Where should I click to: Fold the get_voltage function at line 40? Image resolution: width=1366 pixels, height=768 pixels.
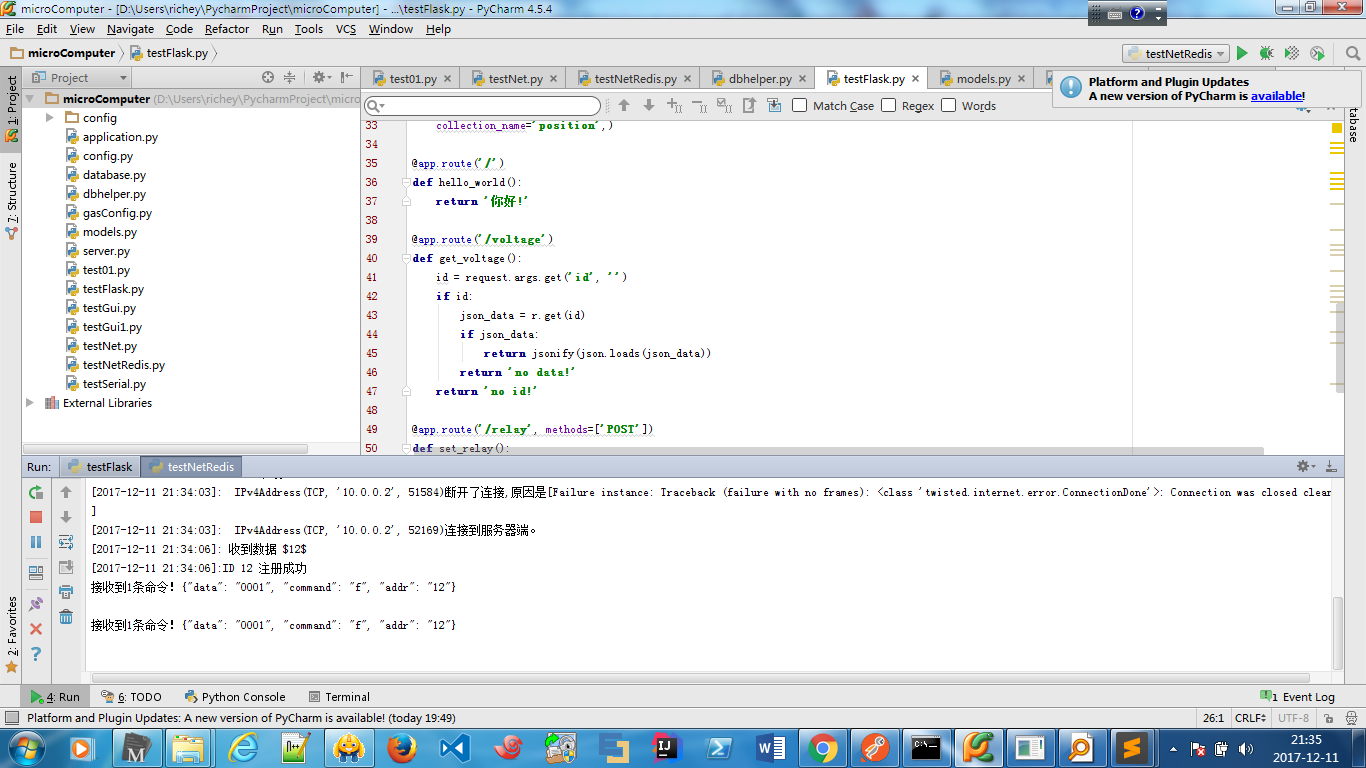(407, 258)
